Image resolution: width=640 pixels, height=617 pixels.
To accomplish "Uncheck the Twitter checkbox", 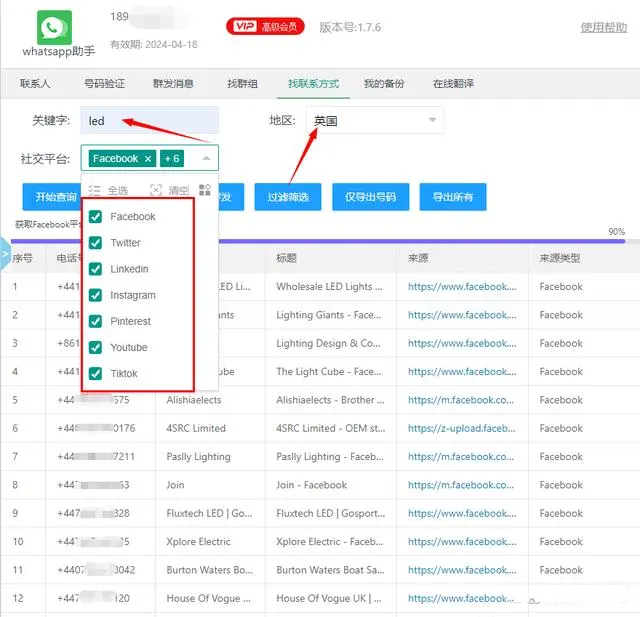I will click(95, 243).
